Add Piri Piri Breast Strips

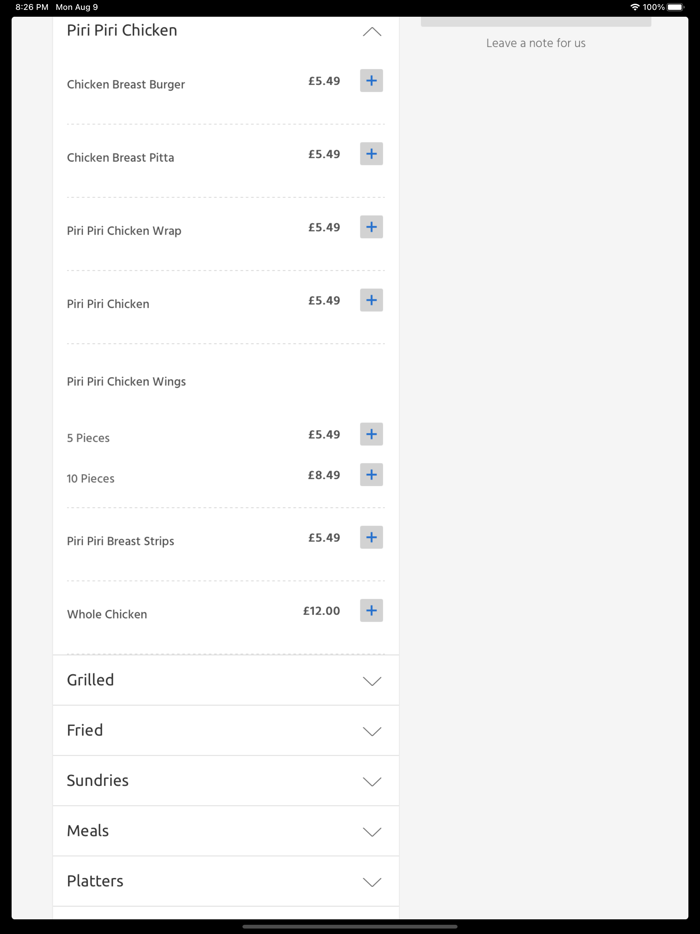(x=371, y=538)
